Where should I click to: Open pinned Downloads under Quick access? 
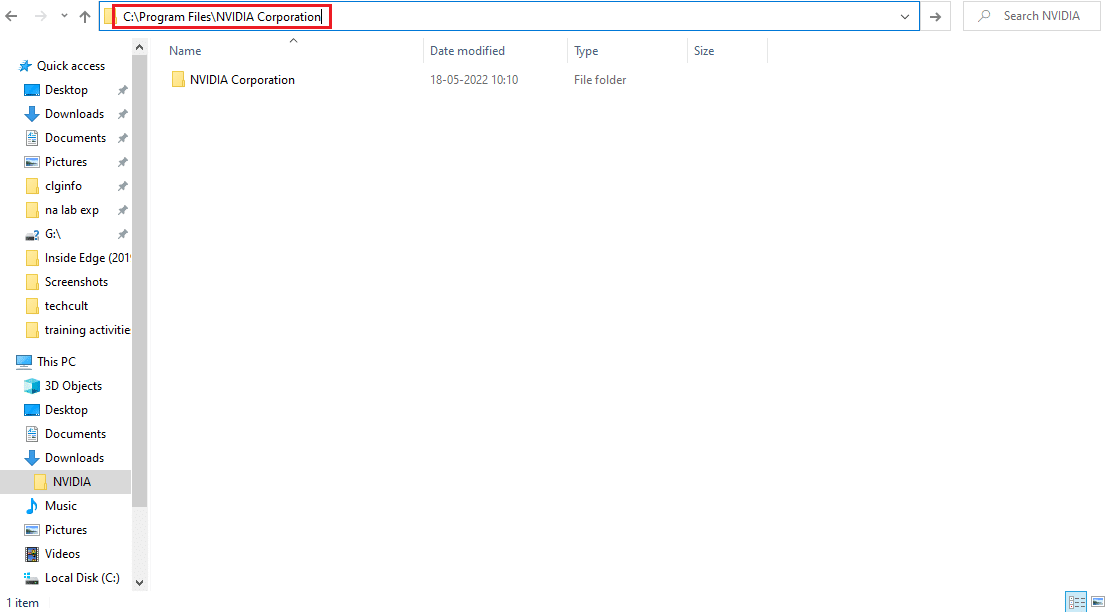point(74,114)
